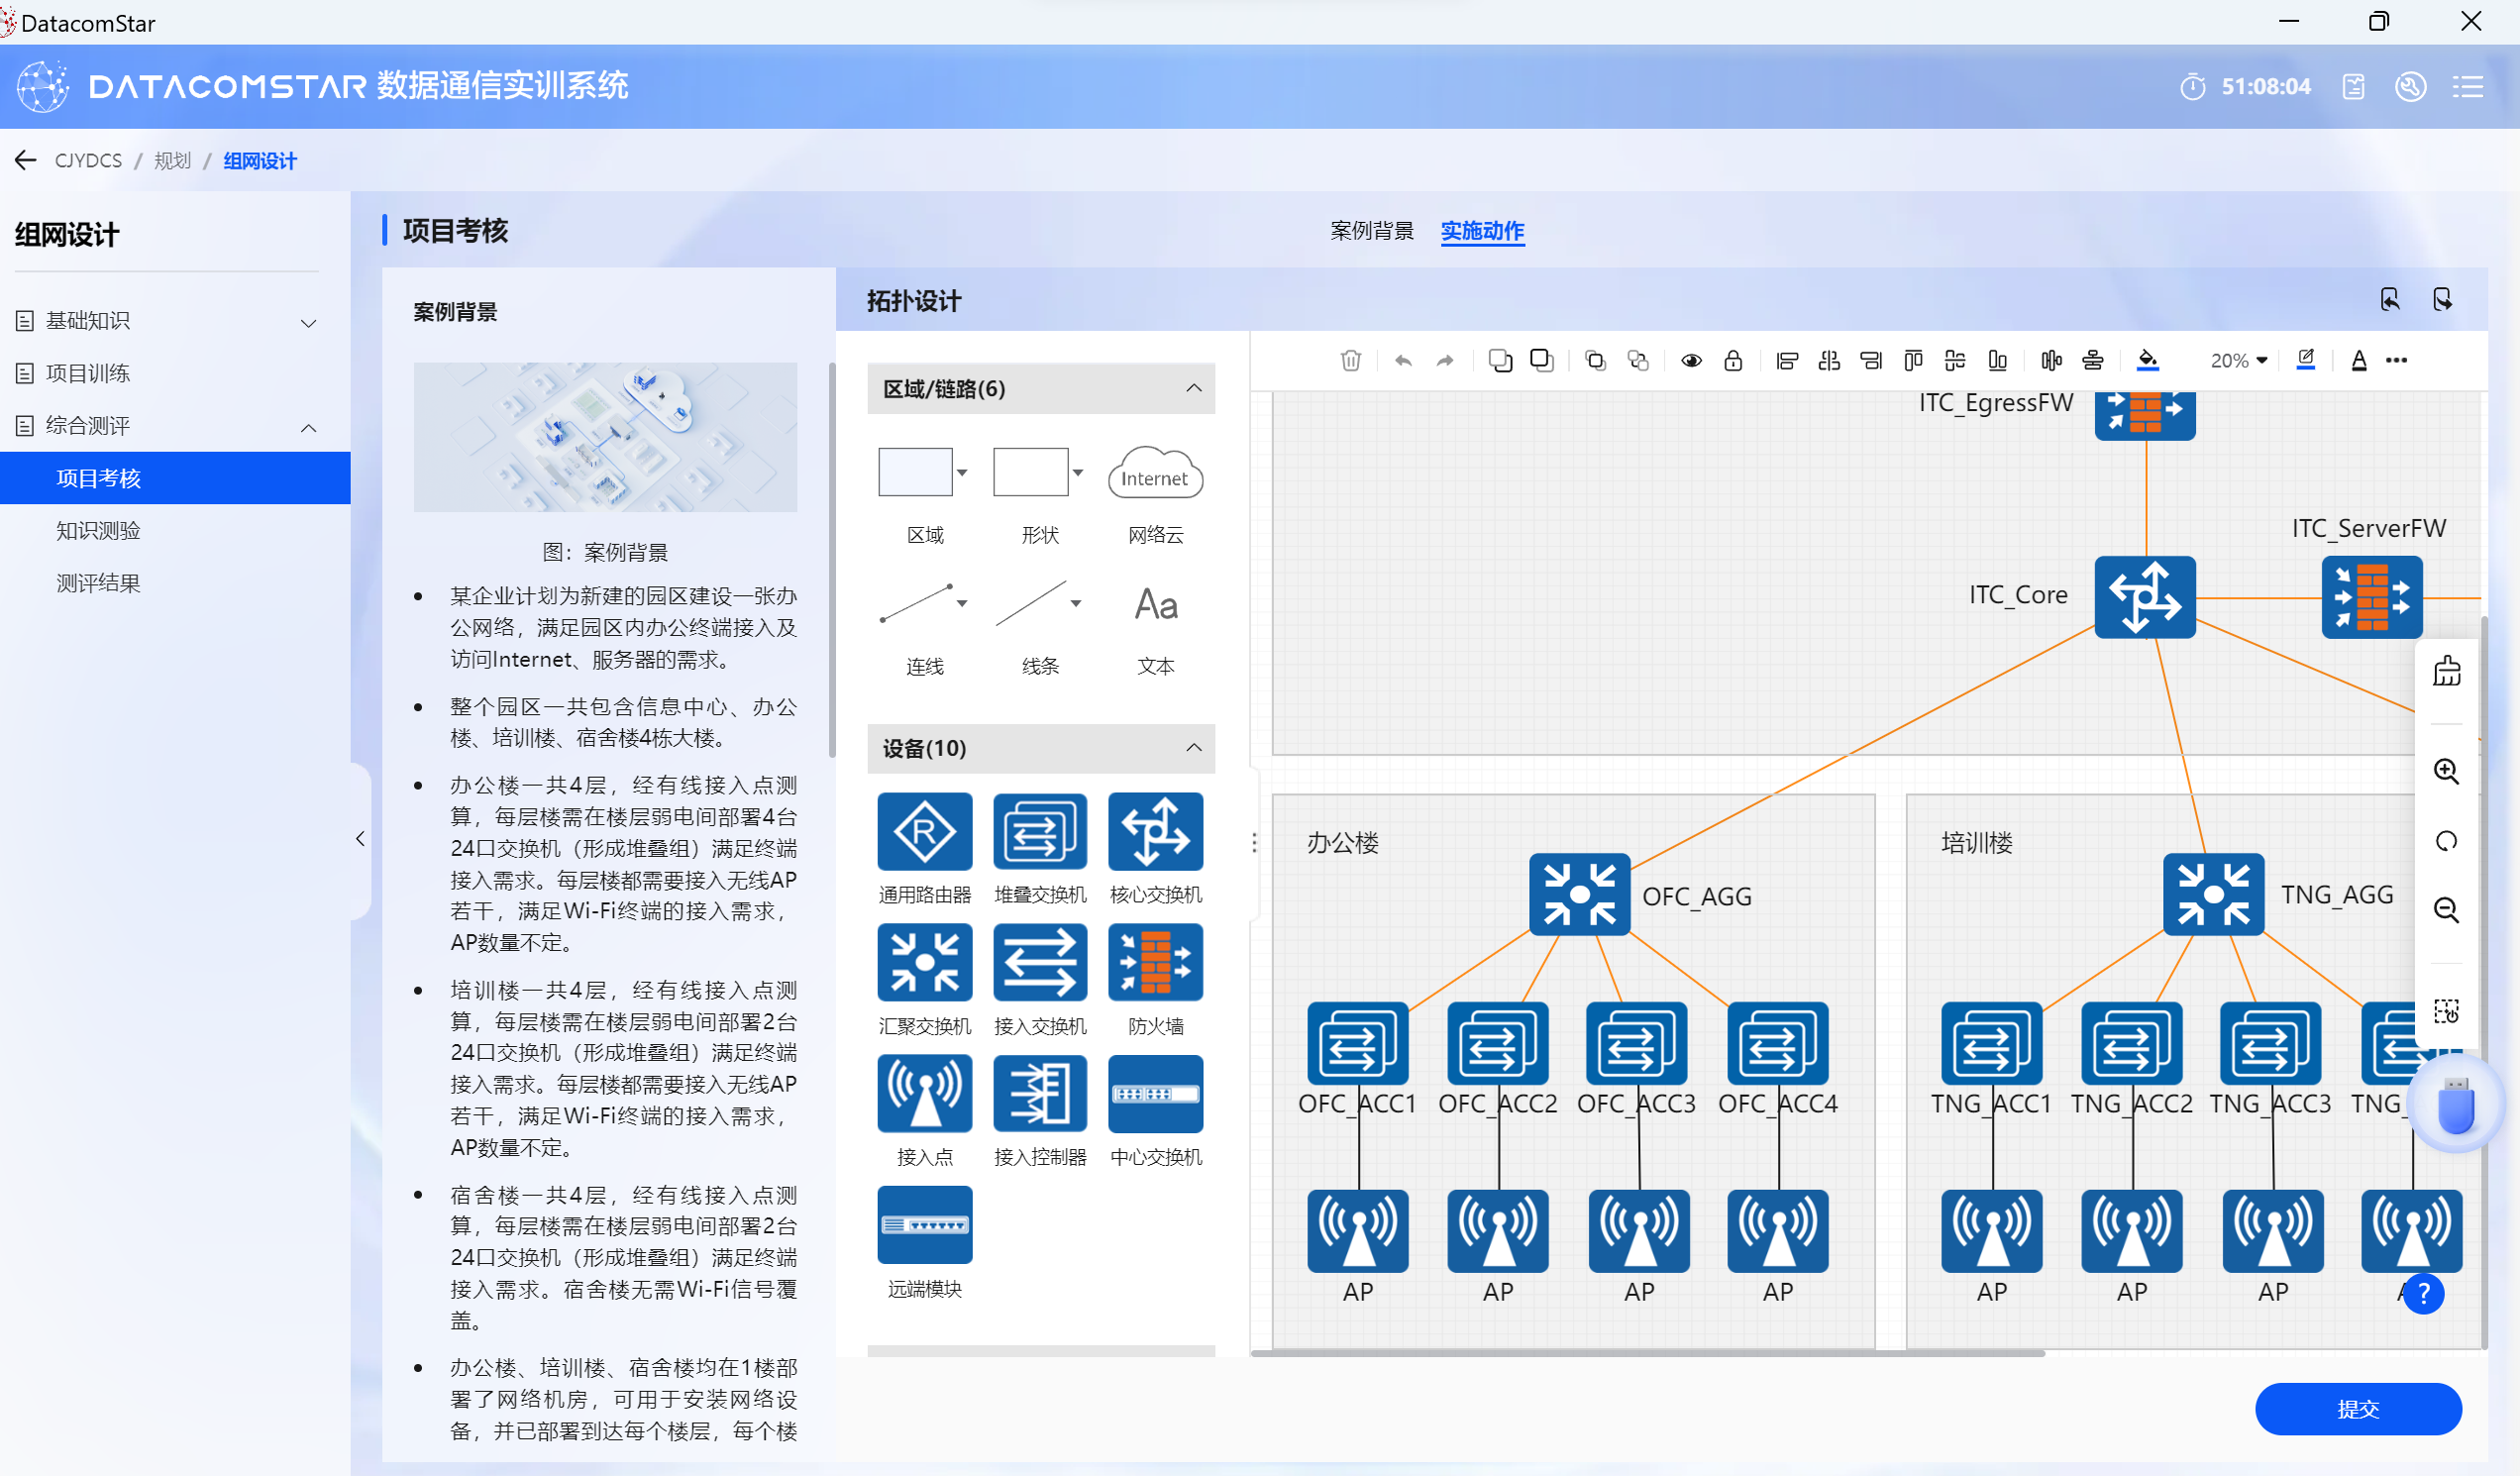Viewport: 2520px width, 1476px height.
Task: Pick the 防火墙 firewall device icon
Action: pyautogui.click(x=1155, y=963)
